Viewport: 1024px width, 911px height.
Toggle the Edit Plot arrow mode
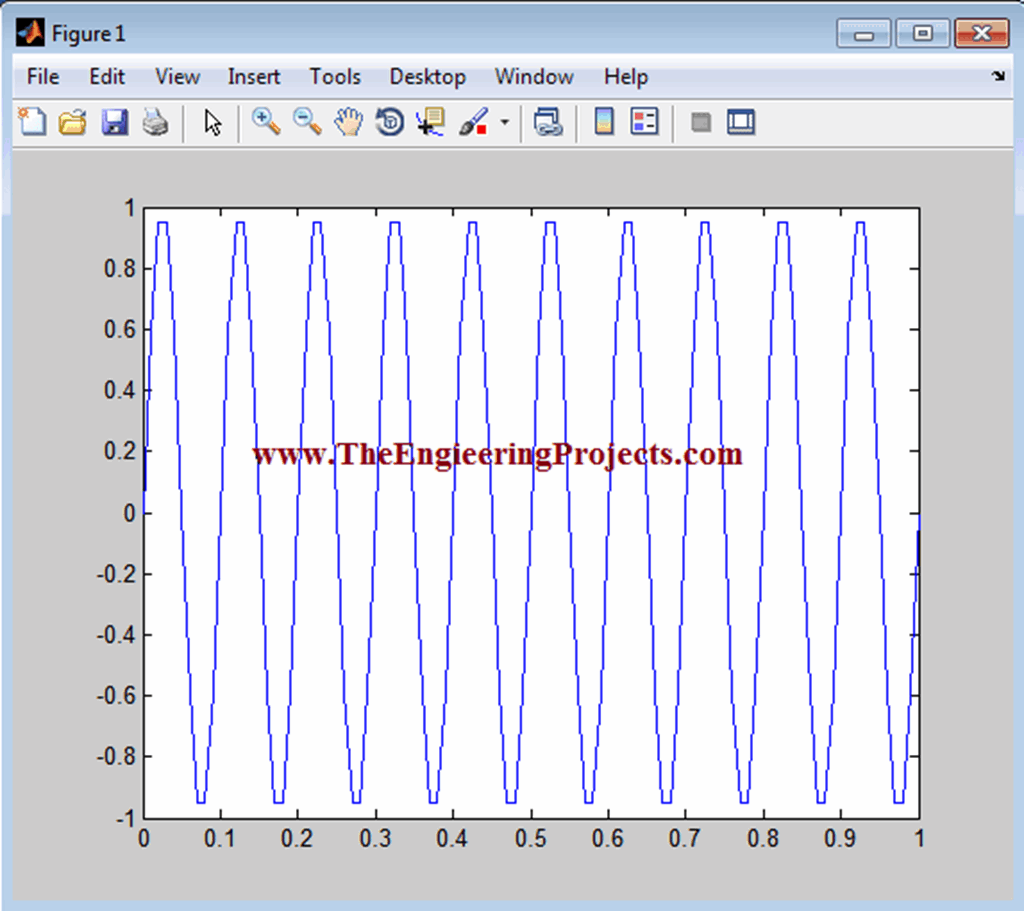[212, 121]
